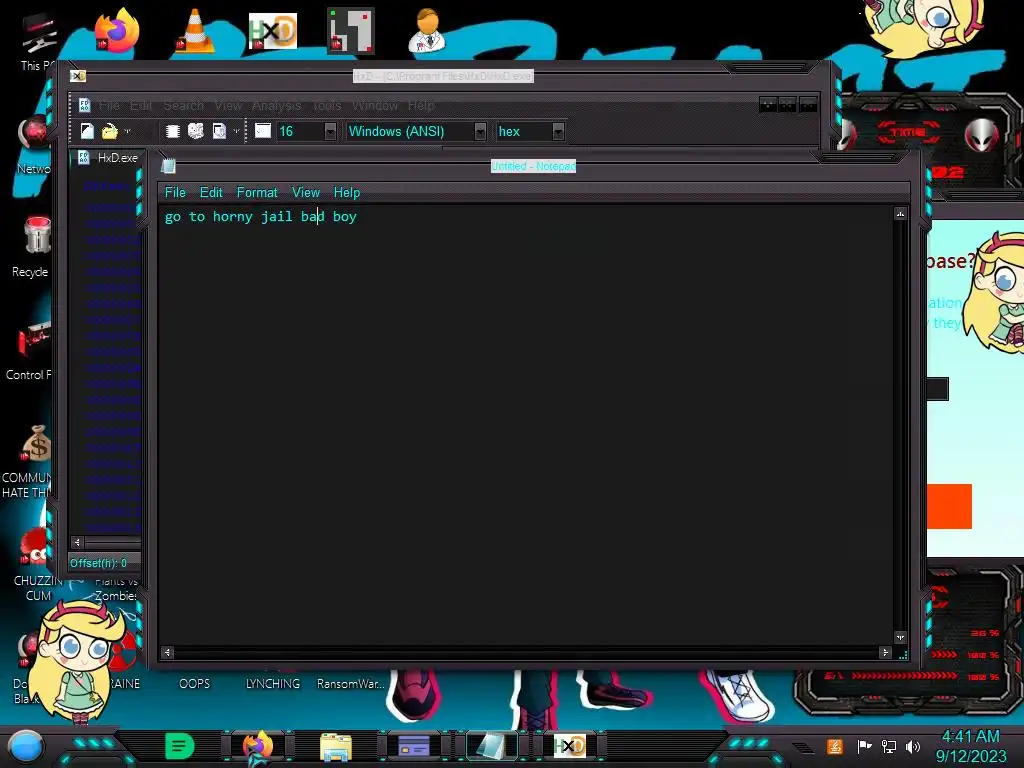This screenshot has width=1024, height=768.
Task: Open the Notepad File menu
Action: [175, 193]
